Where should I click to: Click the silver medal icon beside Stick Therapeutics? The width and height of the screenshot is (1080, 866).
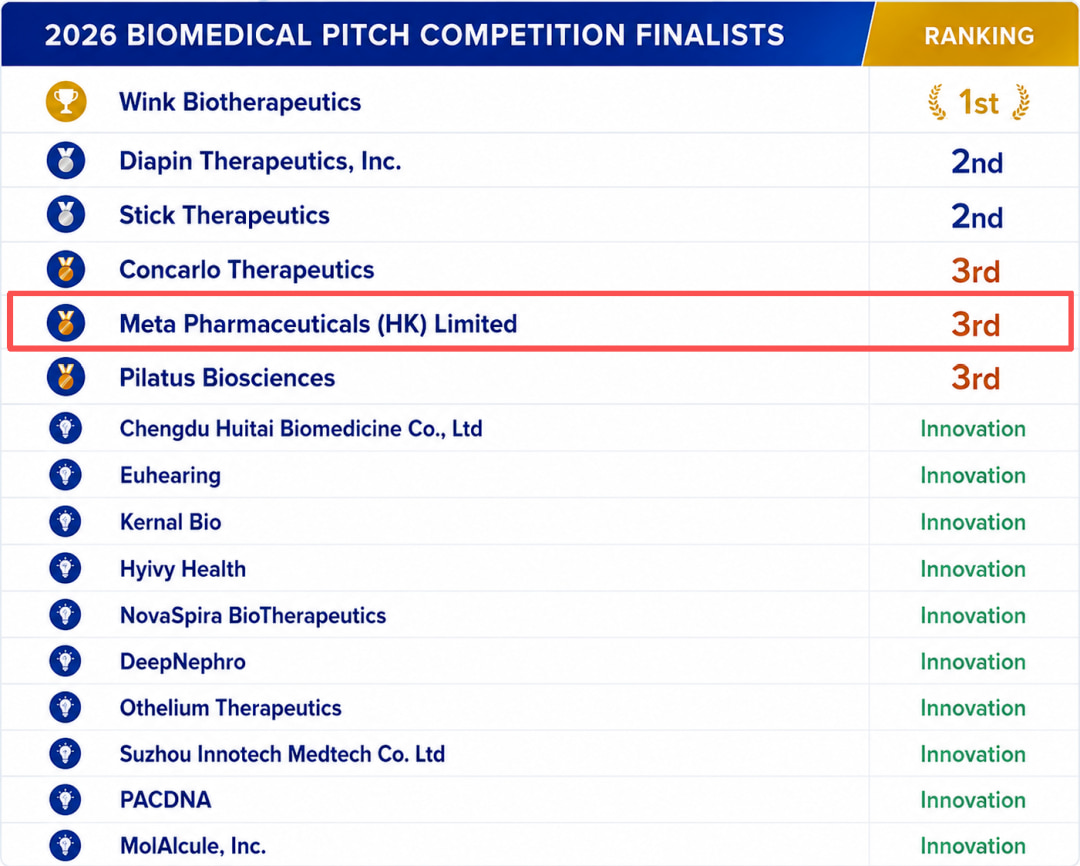pyautogui.click(x=66, y=214)
